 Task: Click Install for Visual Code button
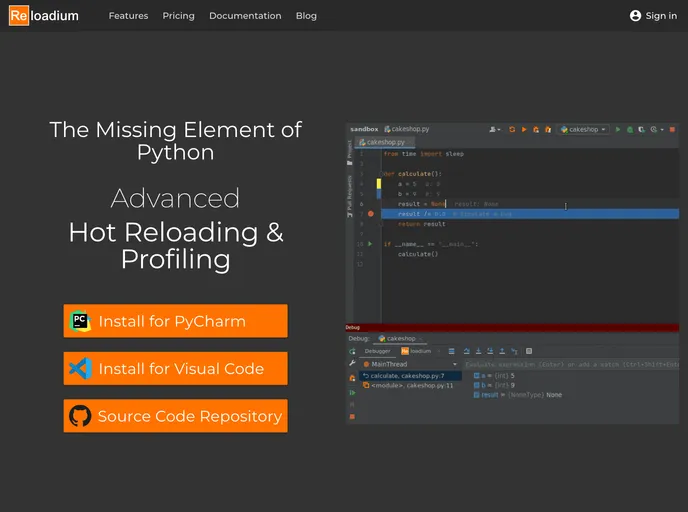point(176,368)
